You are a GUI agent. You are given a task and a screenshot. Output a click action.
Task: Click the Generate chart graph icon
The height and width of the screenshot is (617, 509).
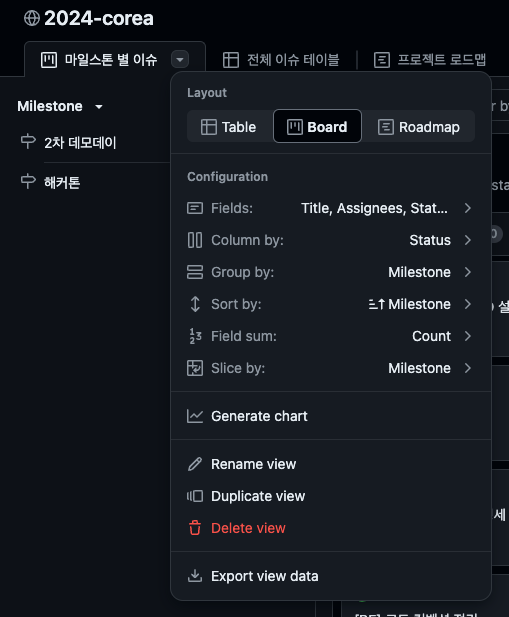(195, 416)
